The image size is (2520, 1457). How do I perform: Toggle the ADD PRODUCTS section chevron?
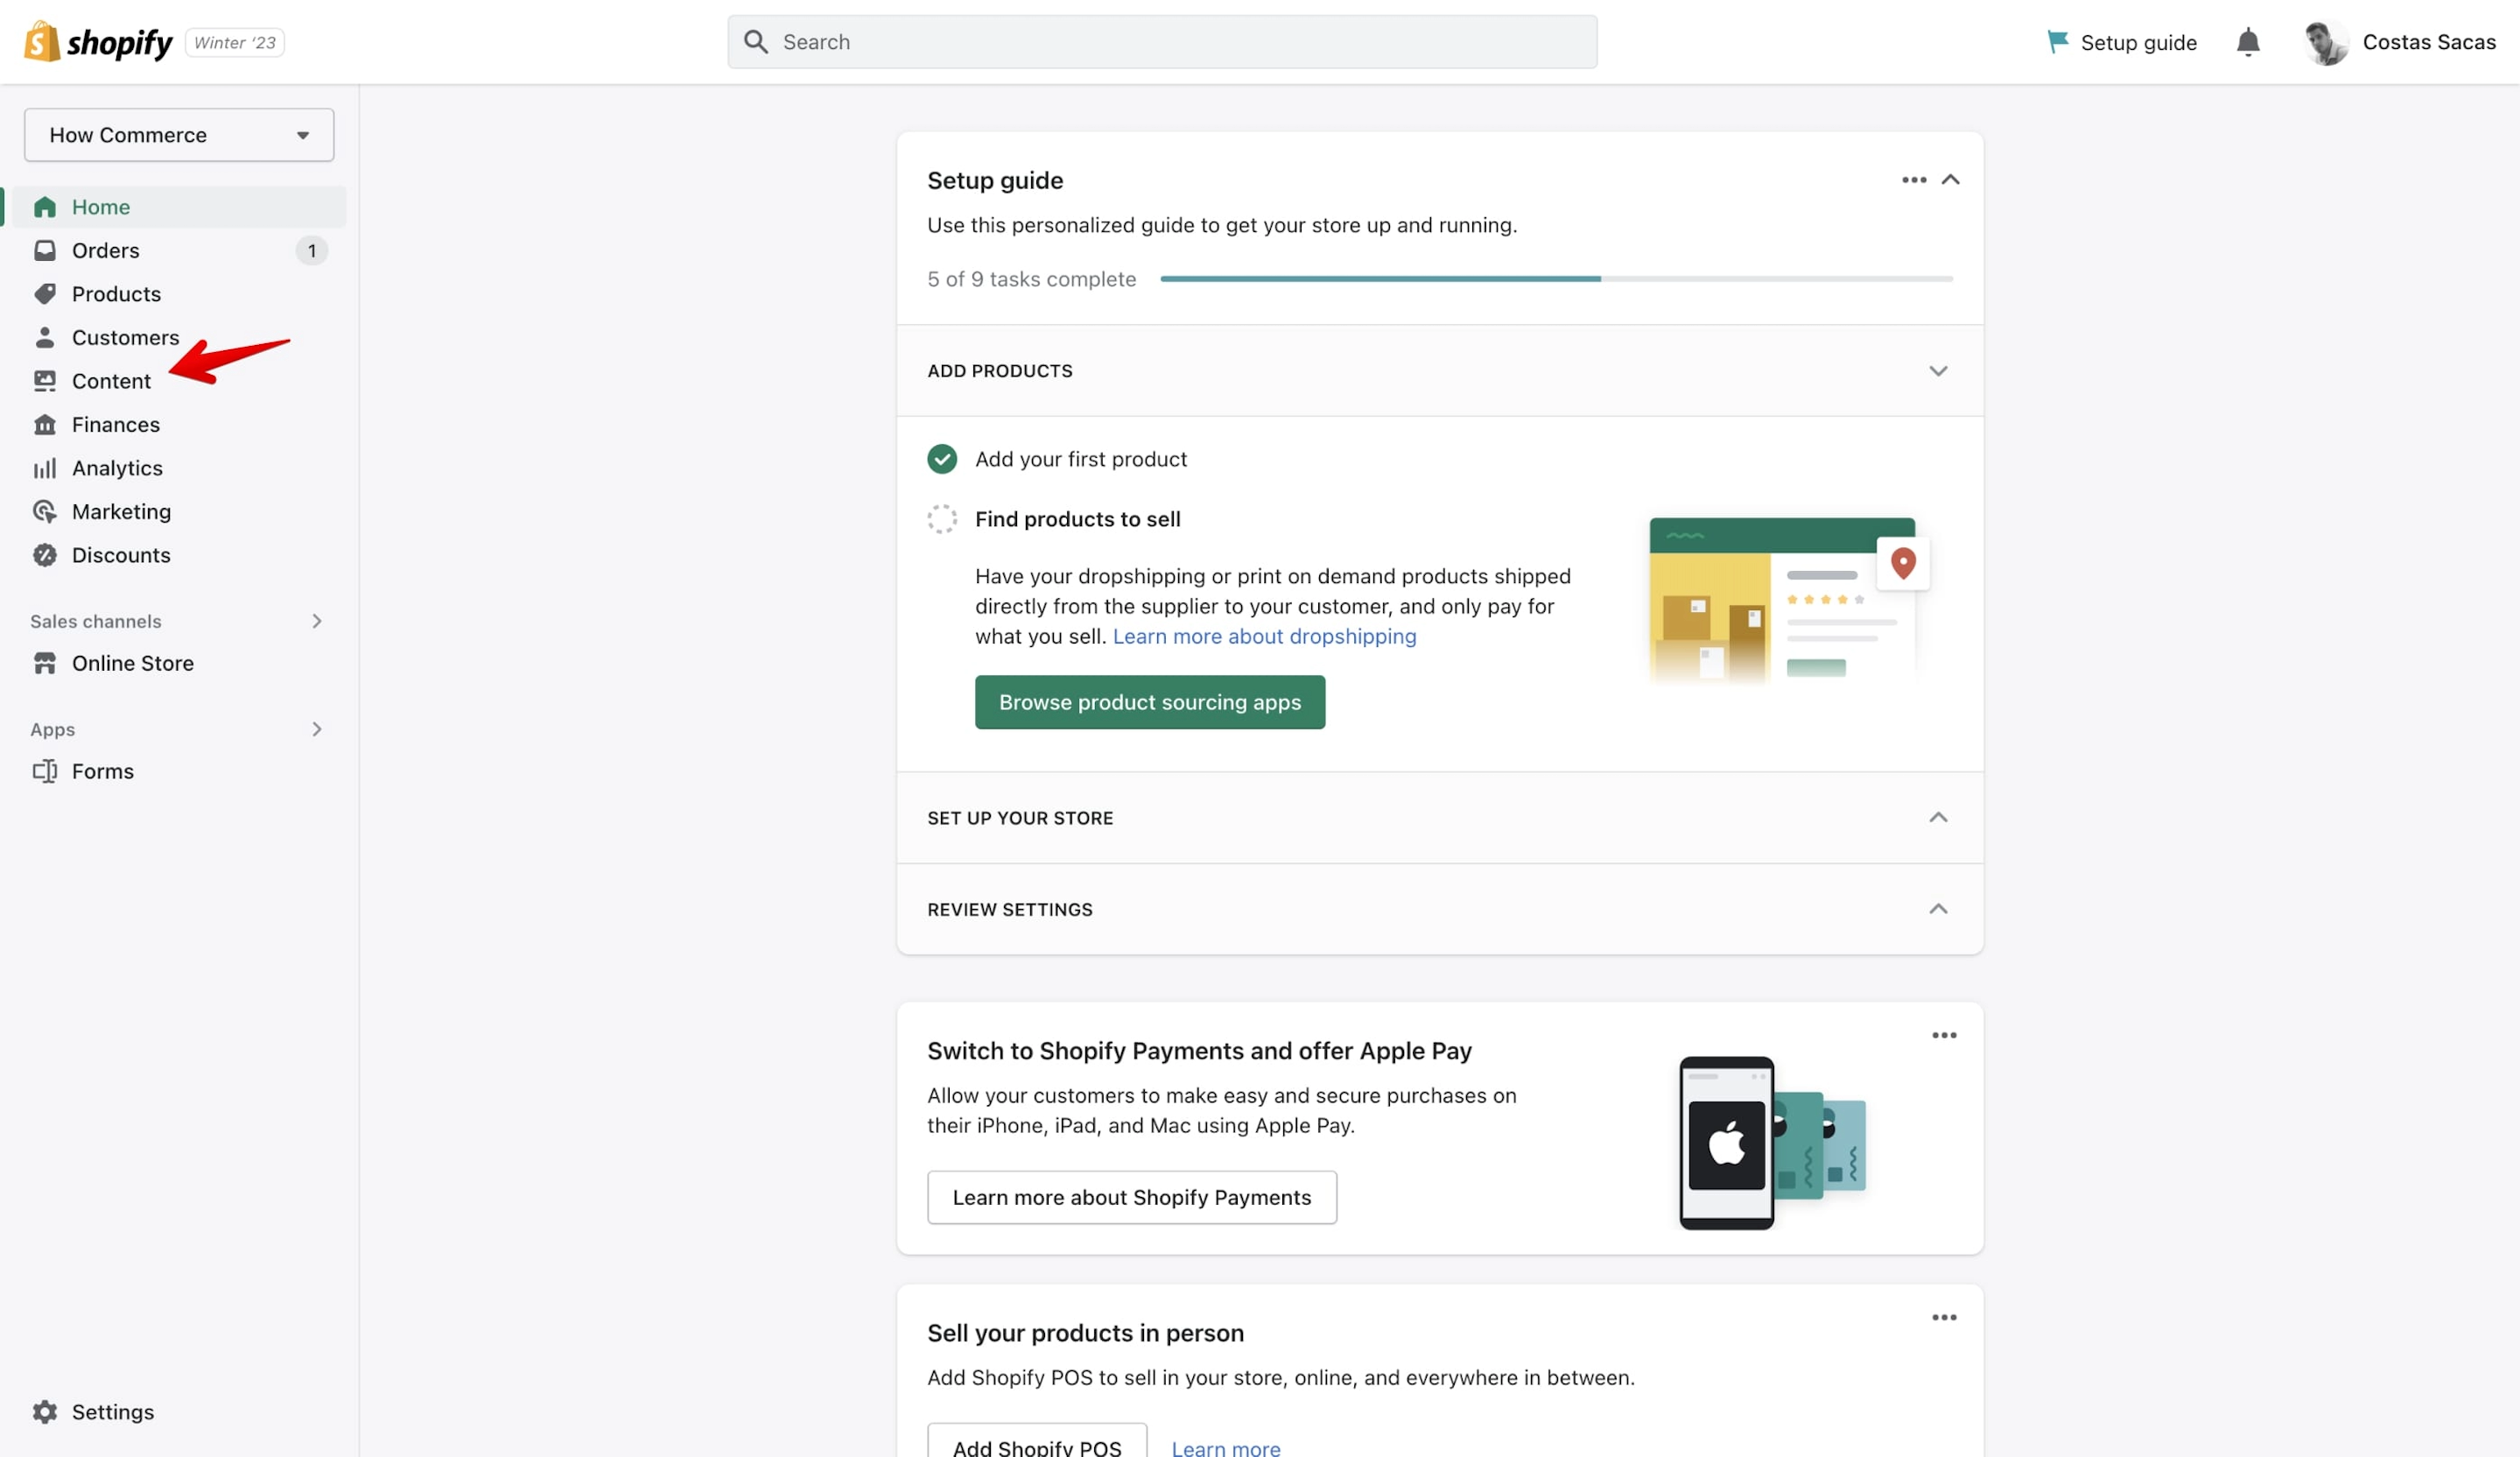[1938, 371]
